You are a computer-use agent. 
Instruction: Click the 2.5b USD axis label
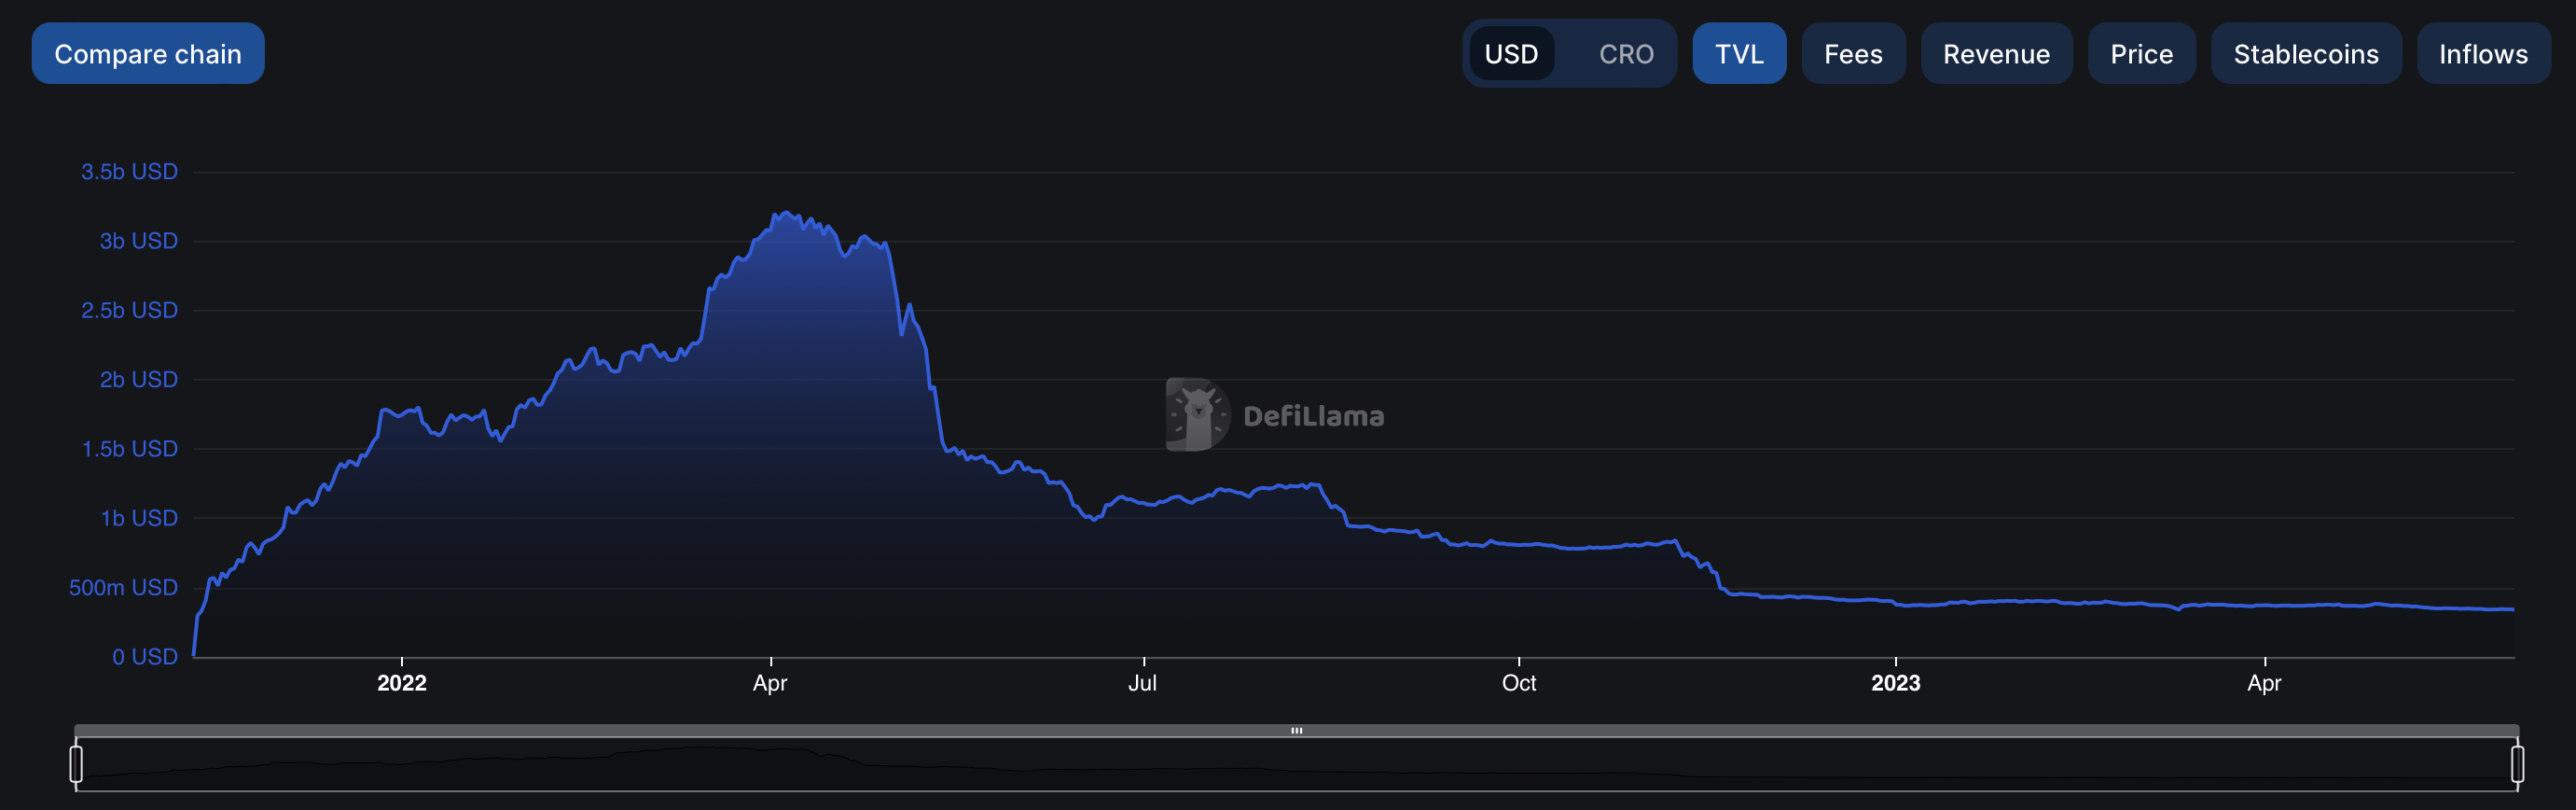[x=129, y=310]
